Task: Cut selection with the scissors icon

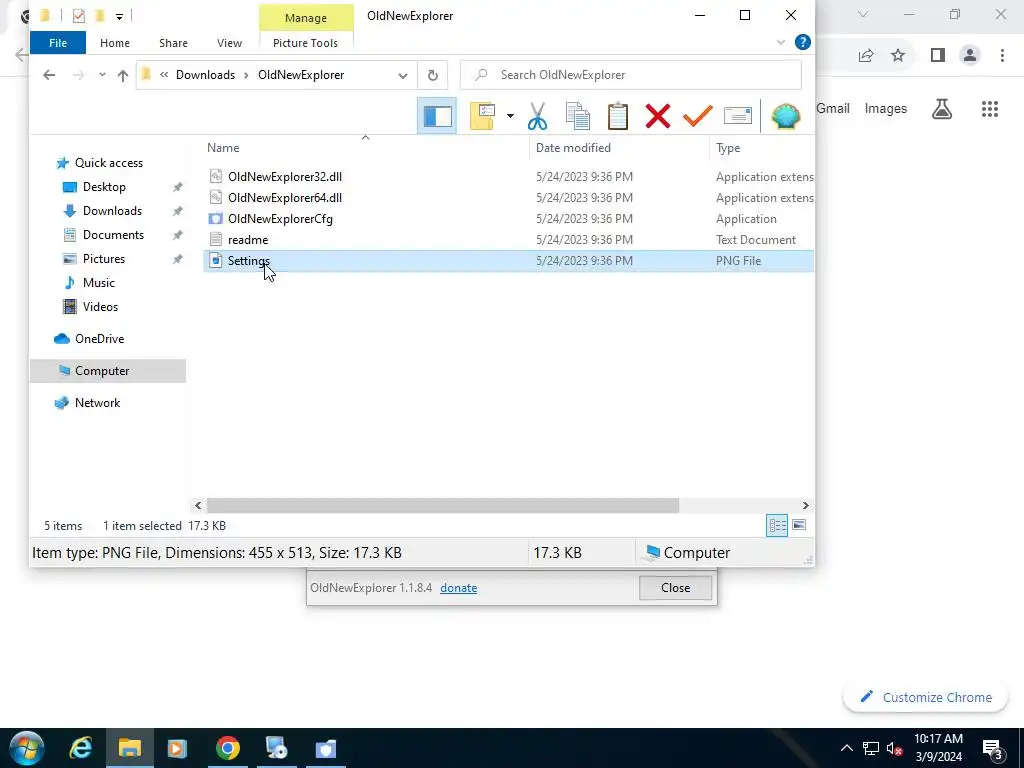Action: click(x=537, y=116)
